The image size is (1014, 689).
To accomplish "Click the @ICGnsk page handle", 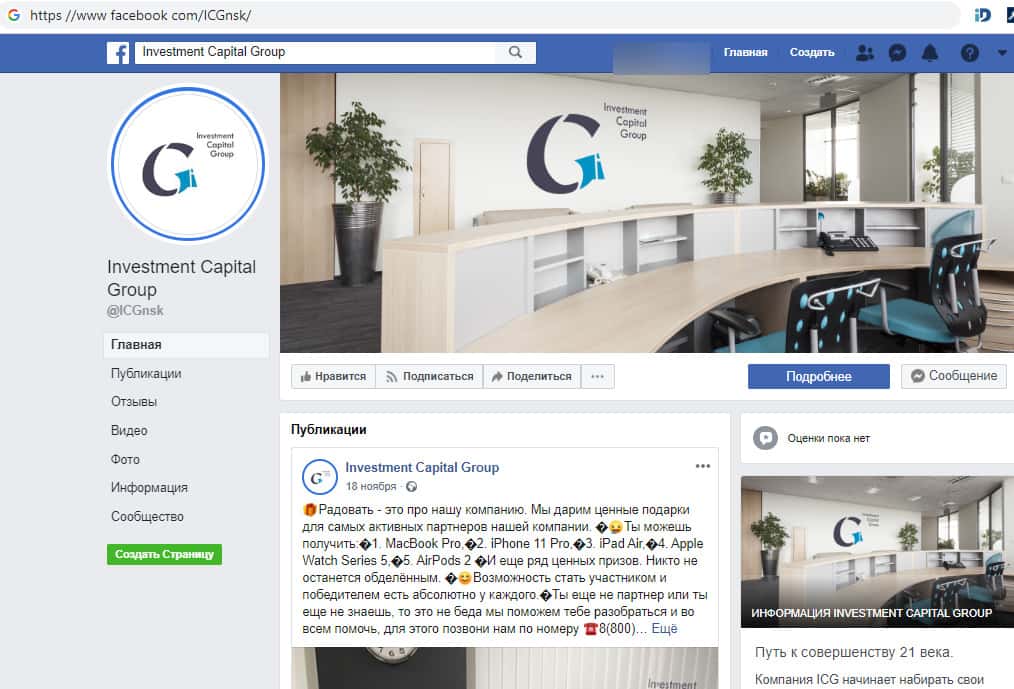I will [135, 311].
